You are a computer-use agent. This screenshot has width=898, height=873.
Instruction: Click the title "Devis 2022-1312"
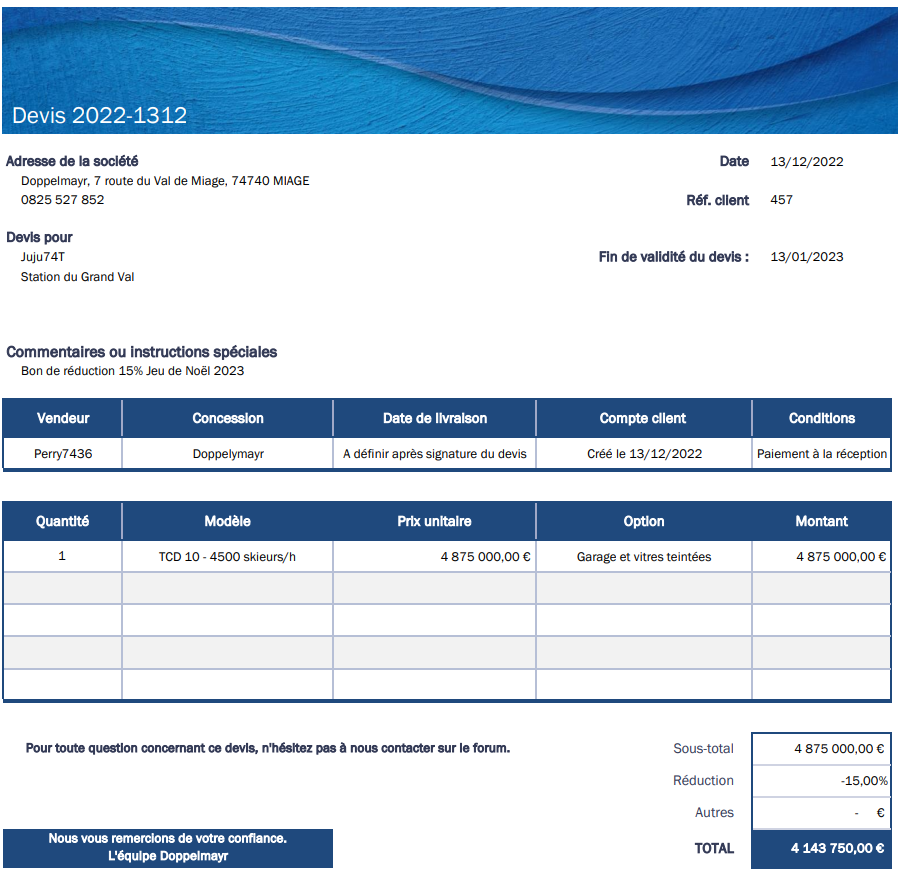point(100,115)
